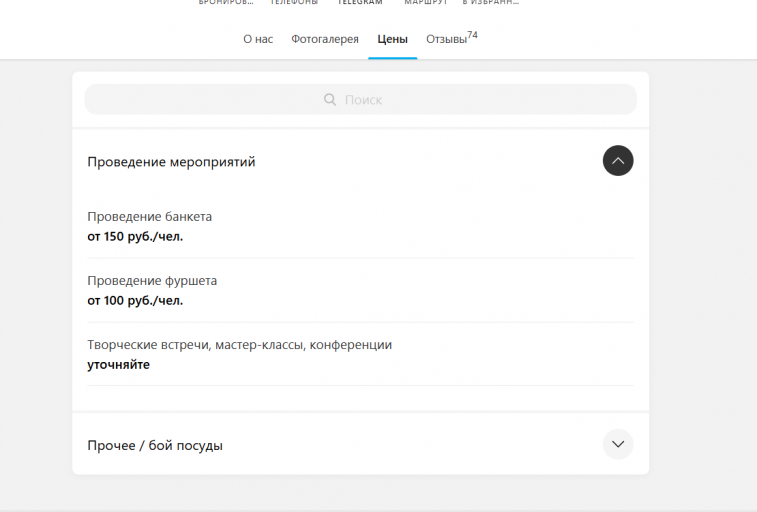The width and height of the screenshot is (757, 512).
Task: Click the magnifier icon in search bar
Action: [x=330, y=99]
